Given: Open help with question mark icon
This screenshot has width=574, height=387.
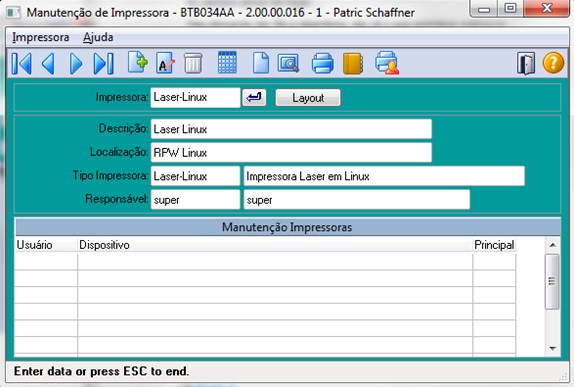Looking at the screenshot, I should tap(553, 63).
